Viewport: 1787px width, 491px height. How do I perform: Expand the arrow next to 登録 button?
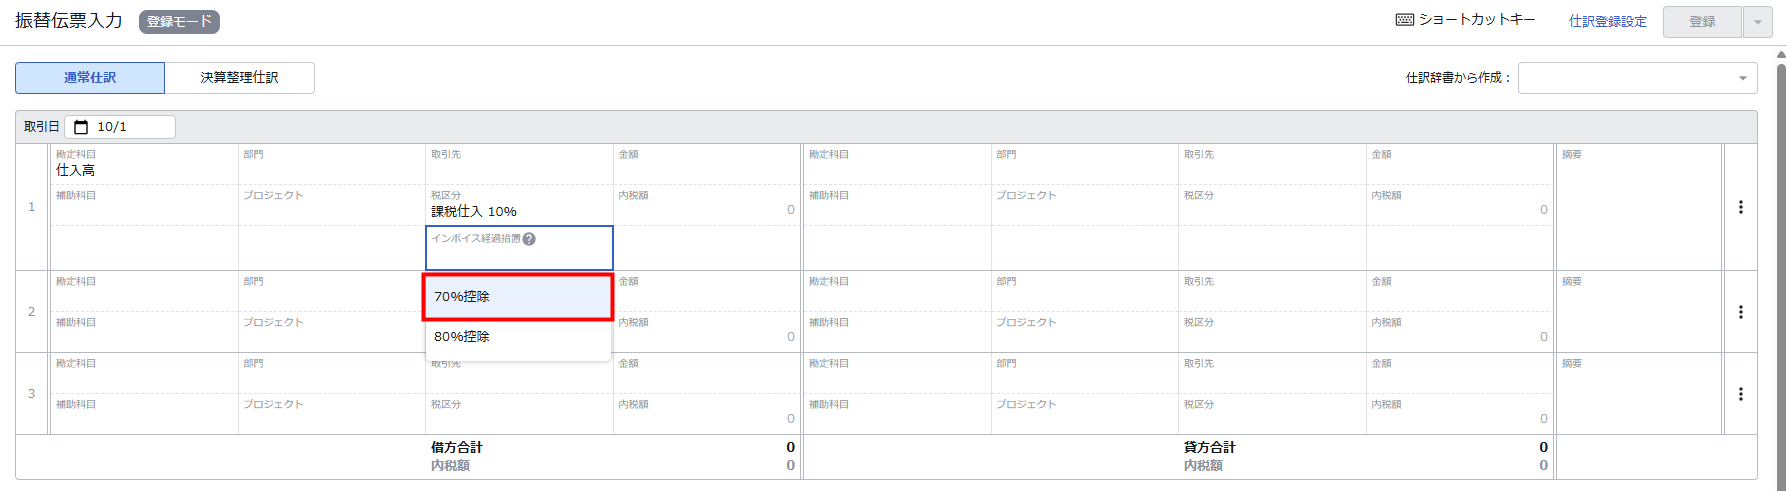[x=1757, y=22]
